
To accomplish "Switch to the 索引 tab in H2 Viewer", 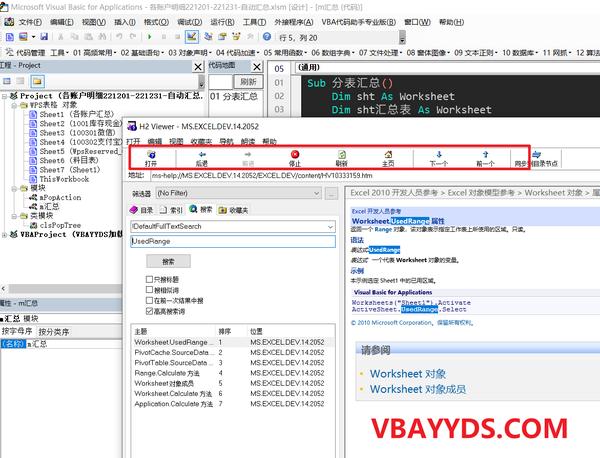I will click(x=171, y=210).
